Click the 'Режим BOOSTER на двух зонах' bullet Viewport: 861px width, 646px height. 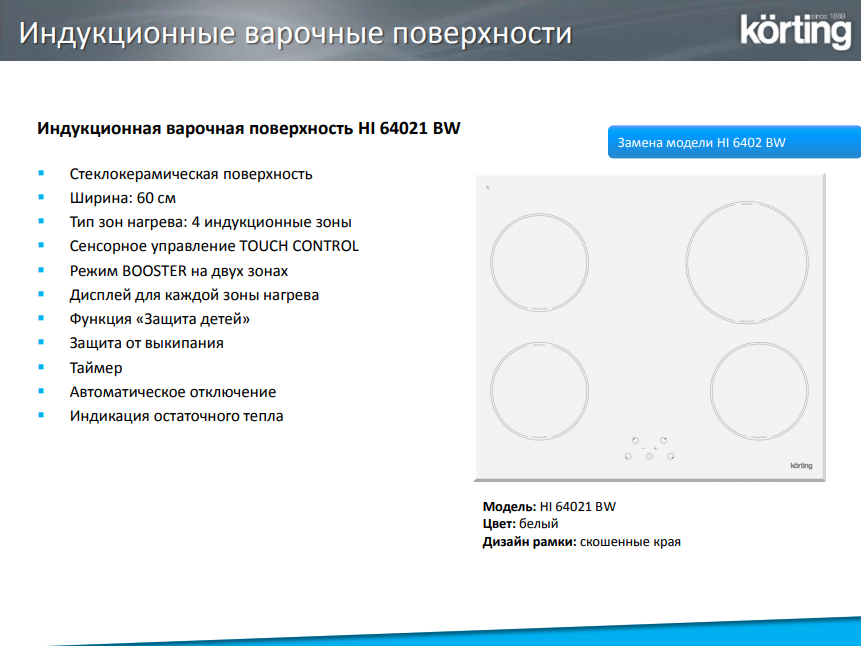(x=179, y=270)
